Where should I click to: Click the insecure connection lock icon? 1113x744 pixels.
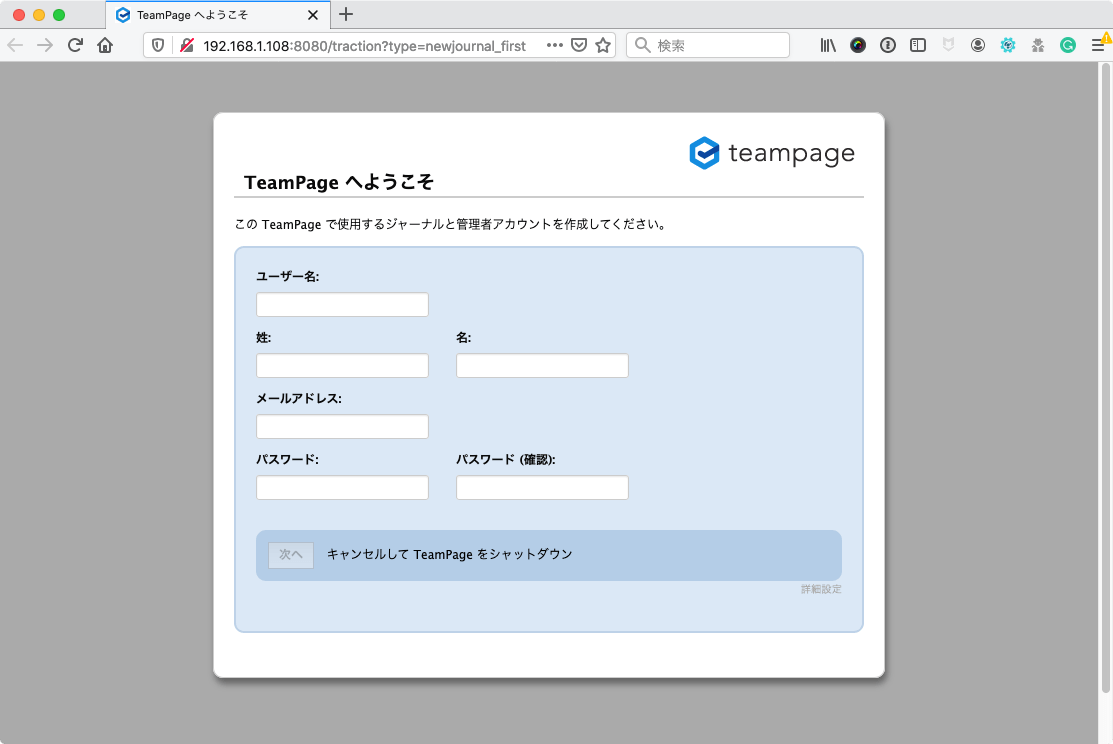click(x=186, y=45)
